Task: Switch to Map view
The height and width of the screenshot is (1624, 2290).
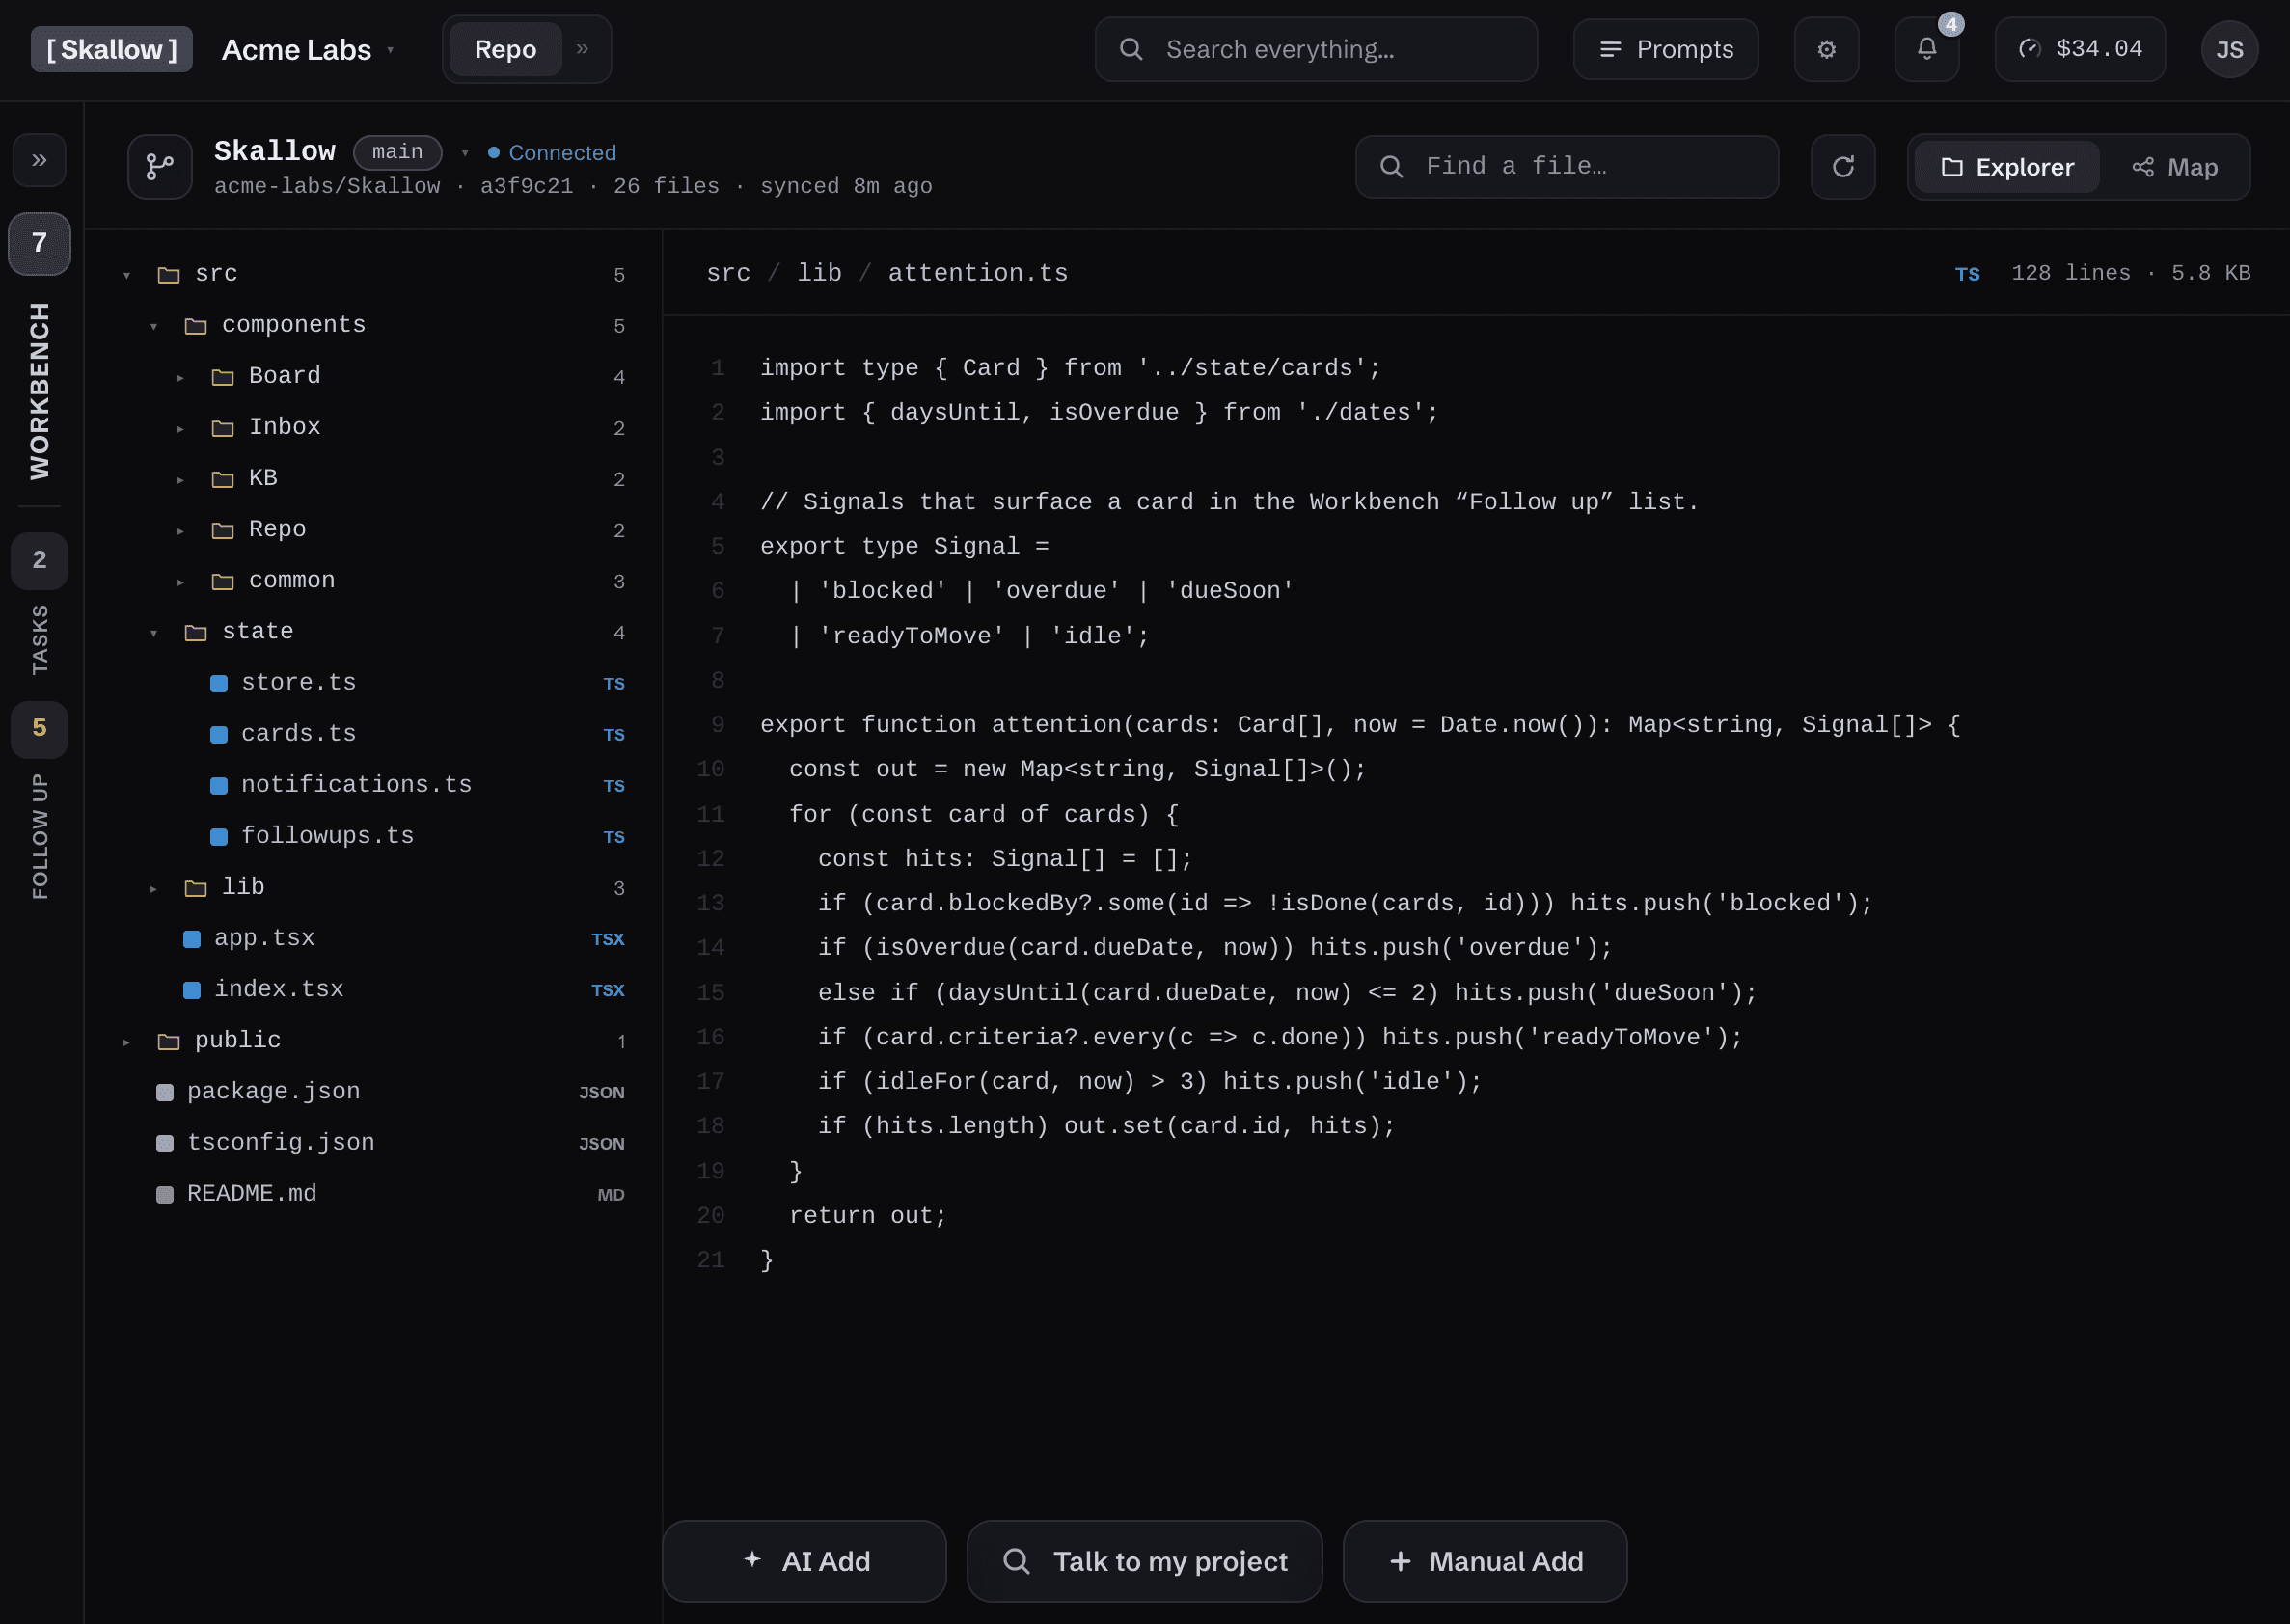Action: tap(2174, 167)
